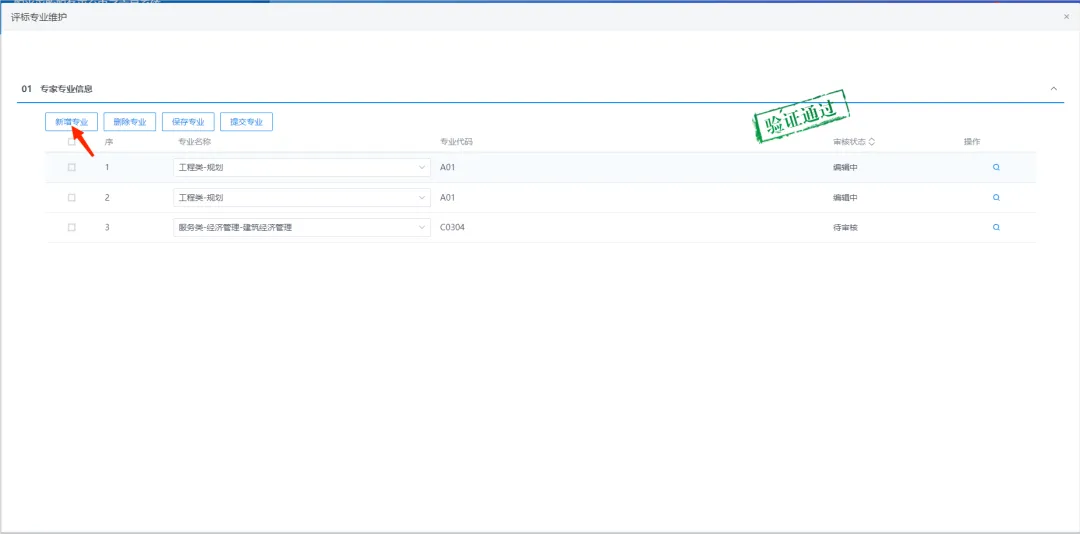This screenshot has height=534, width=1080.
Task: Open the 专业名称 dropdown in row 1
Action: (x=302, y=168)
